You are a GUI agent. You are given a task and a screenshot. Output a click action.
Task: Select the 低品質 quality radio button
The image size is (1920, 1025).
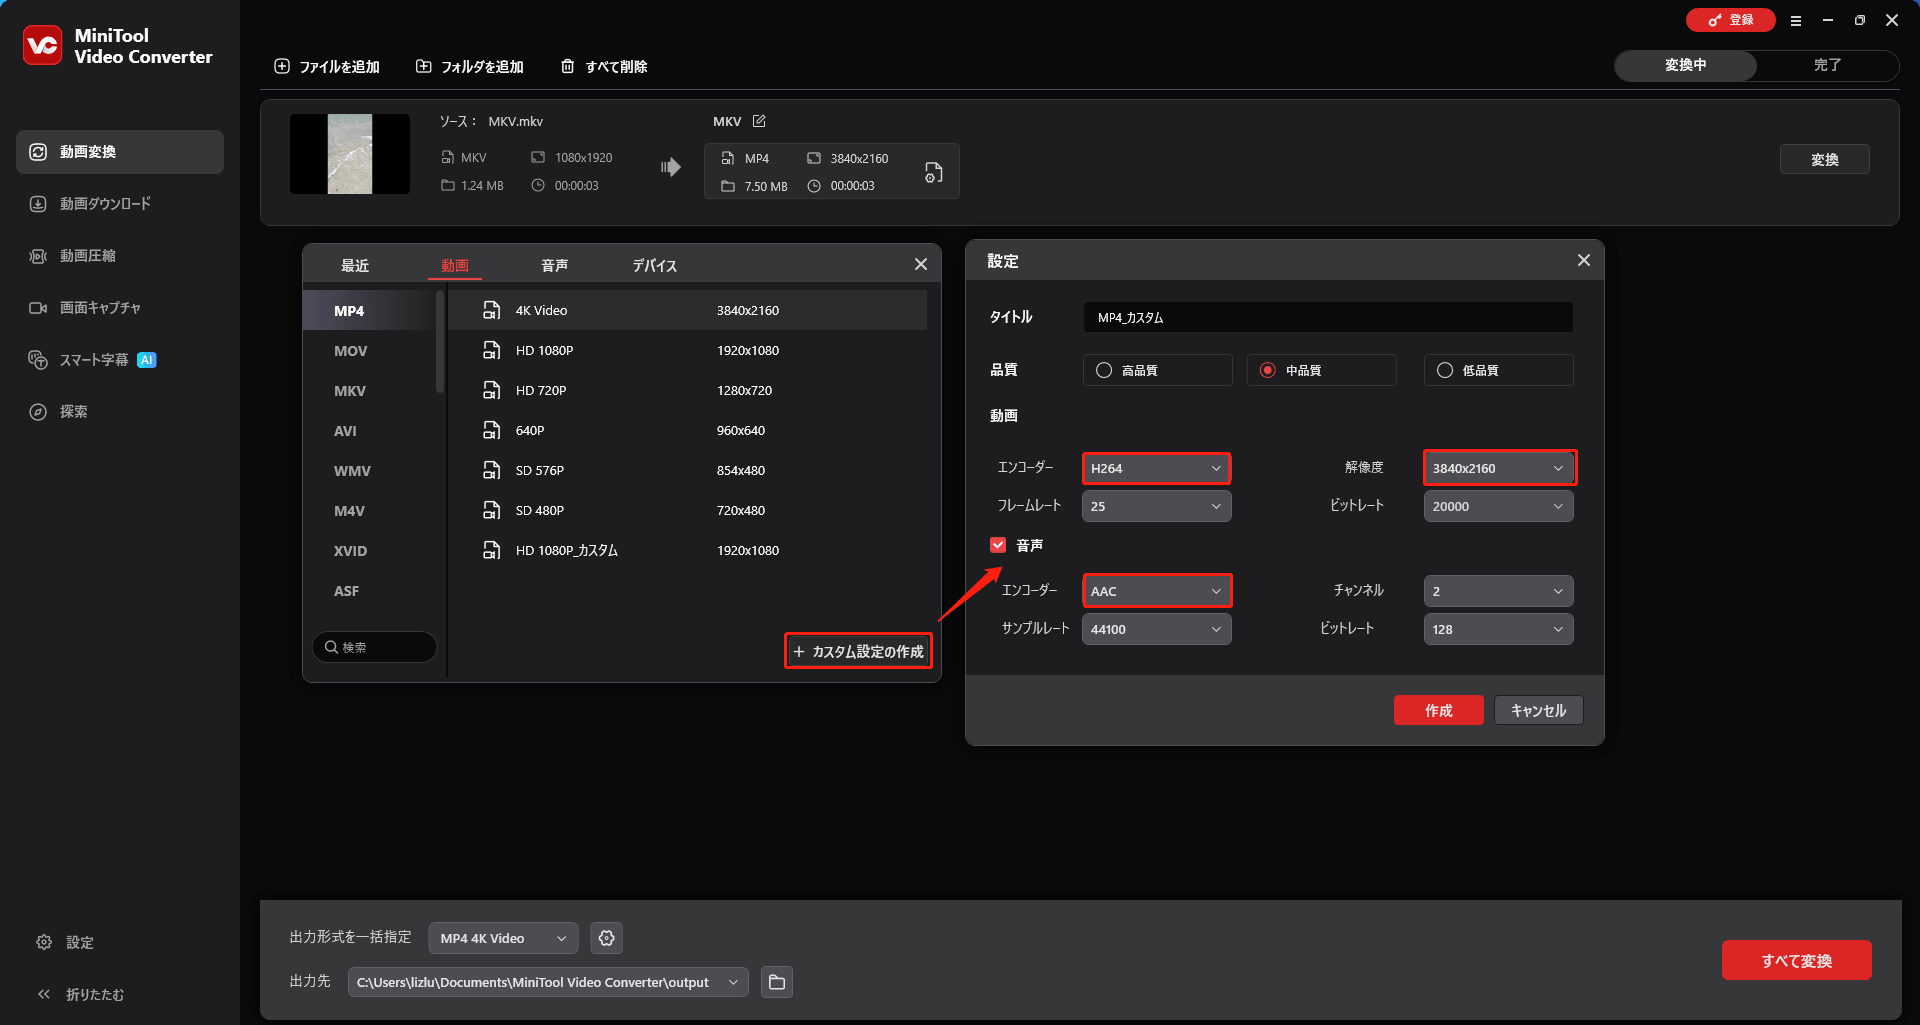[x=1444, y=369]
